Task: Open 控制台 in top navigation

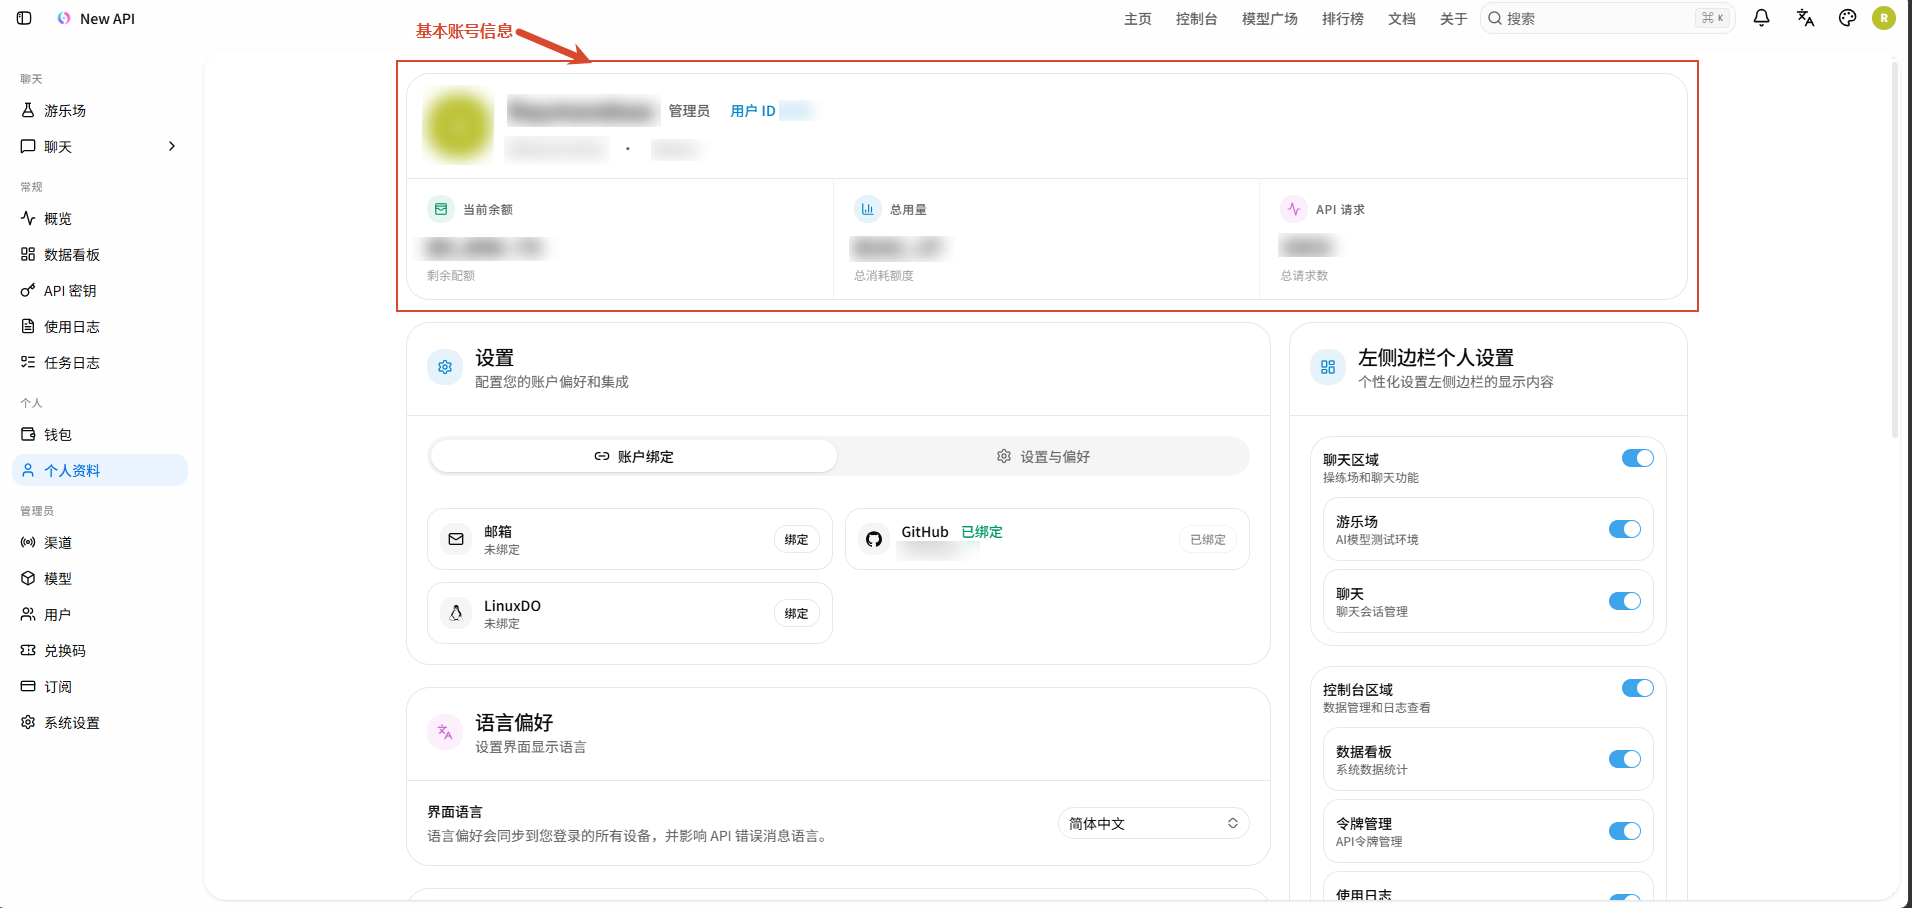Action: coord(1196,19)
